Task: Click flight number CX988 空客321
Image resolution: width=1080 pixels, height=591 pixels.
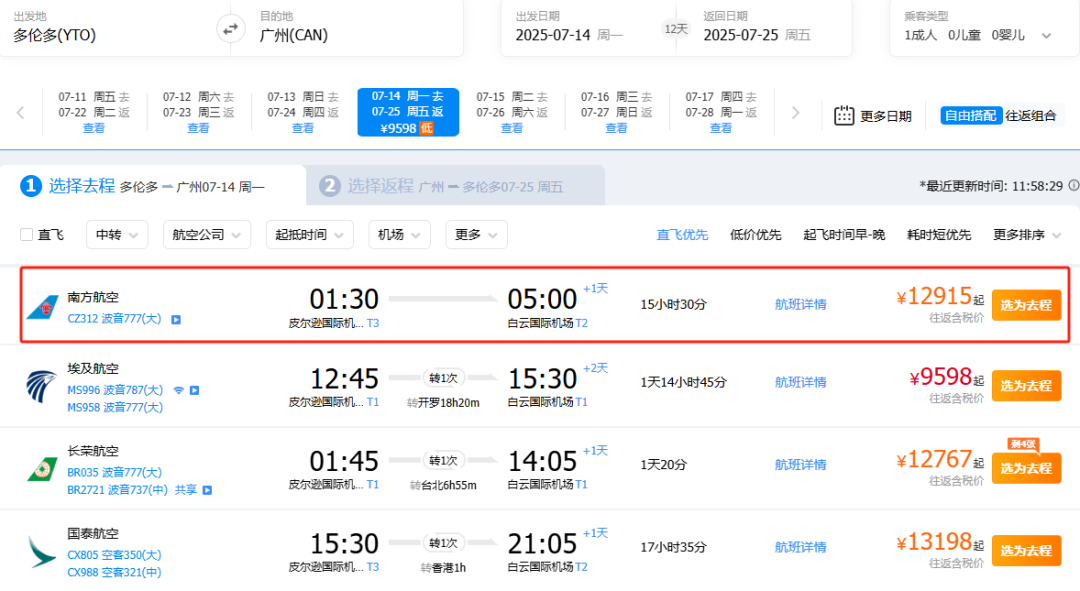Action: (114, 572)
